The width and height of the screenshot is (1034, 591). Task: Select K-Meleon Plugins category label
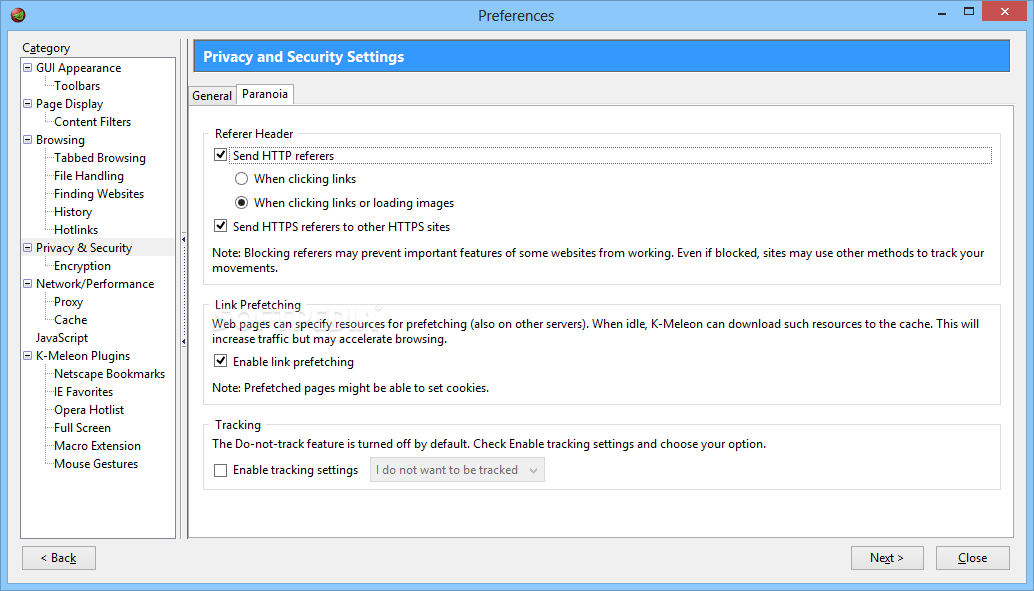tap(83, 356)
